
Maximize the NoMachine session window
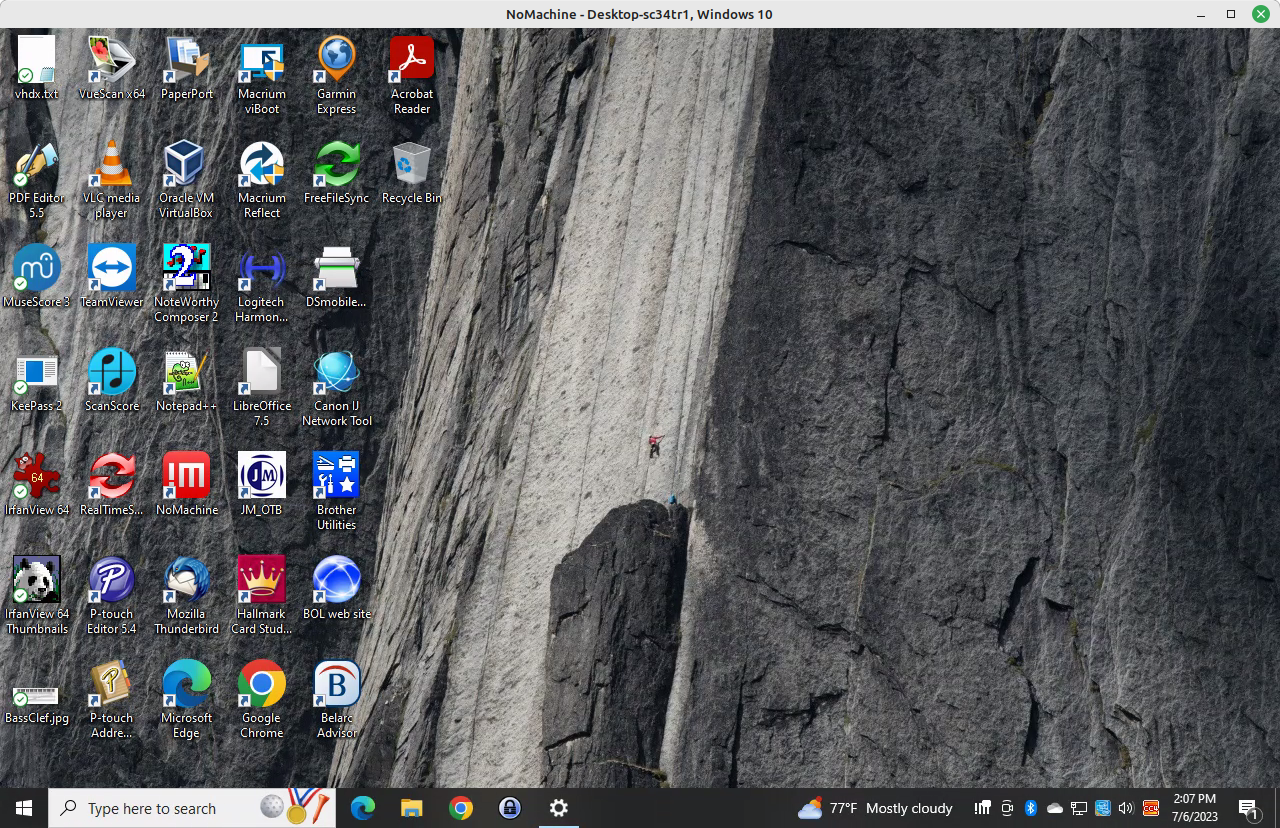coord(1231,14)
